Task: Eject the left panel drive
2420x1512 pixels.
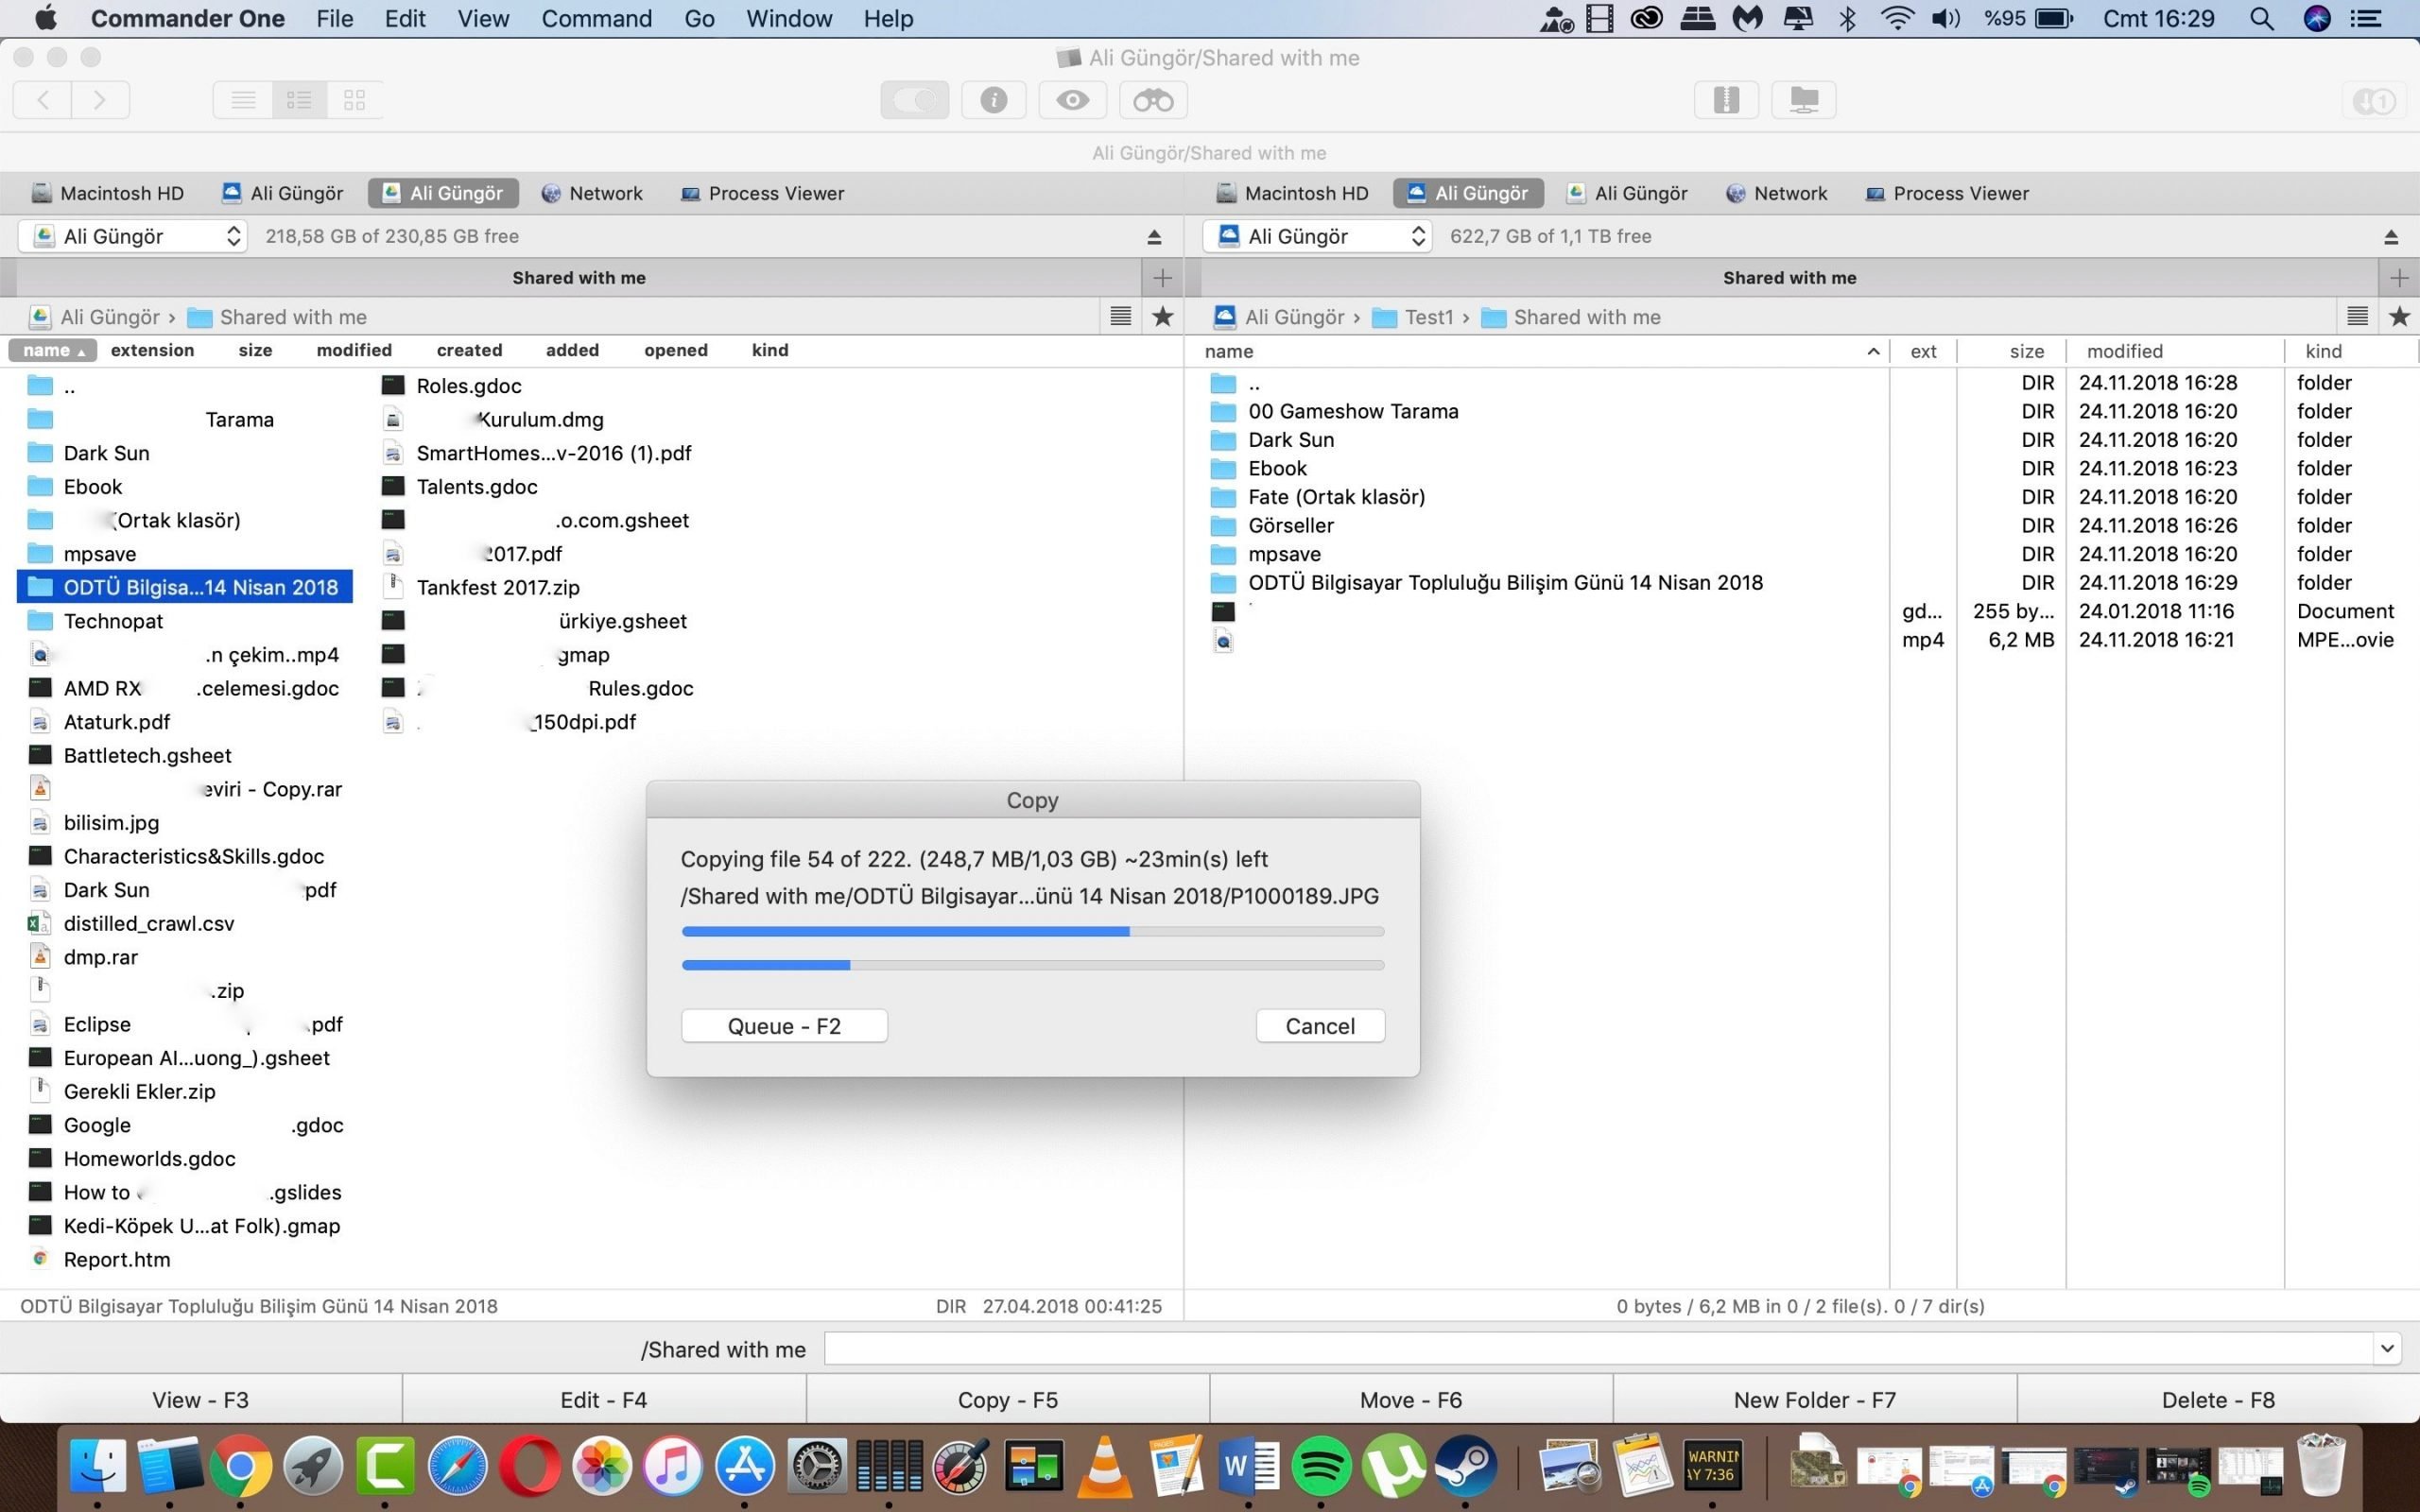Action: tap(1154, 237)
